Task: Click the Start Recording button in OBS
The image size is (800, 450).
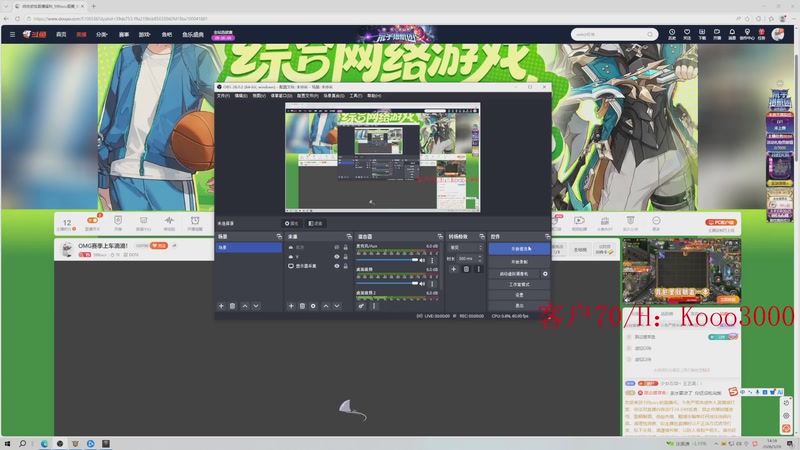Action: tap(519, 262)
